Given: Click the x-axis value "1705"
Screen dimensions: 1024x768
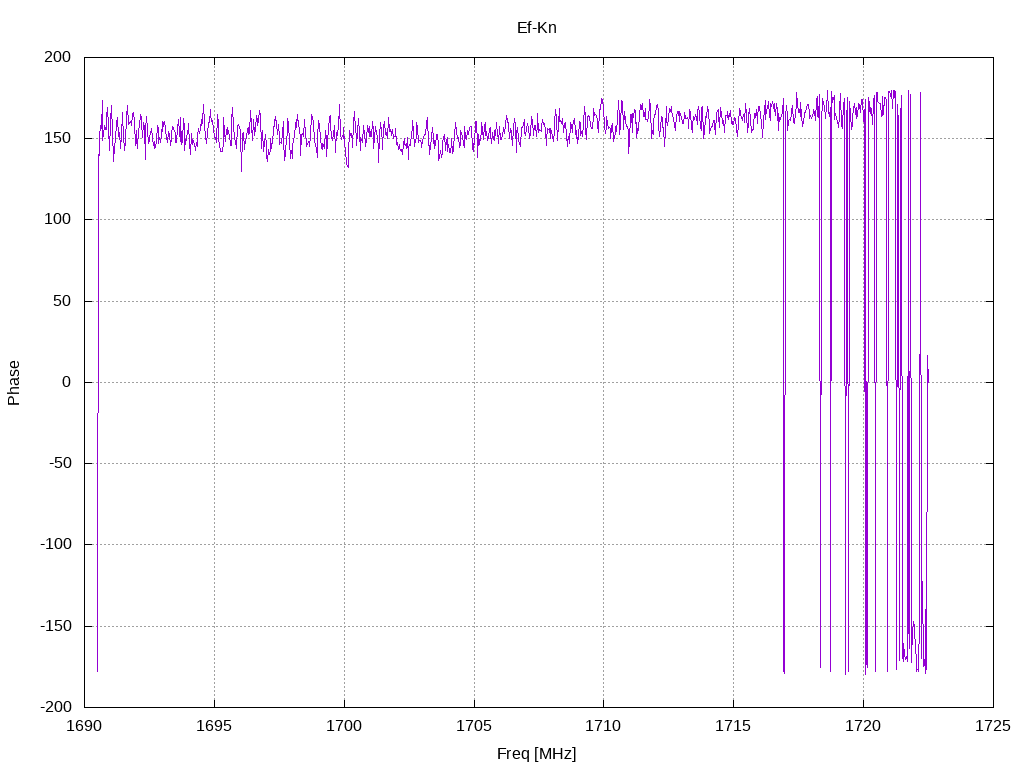Looking at the screenshot, I should click(x=474, y=726).
